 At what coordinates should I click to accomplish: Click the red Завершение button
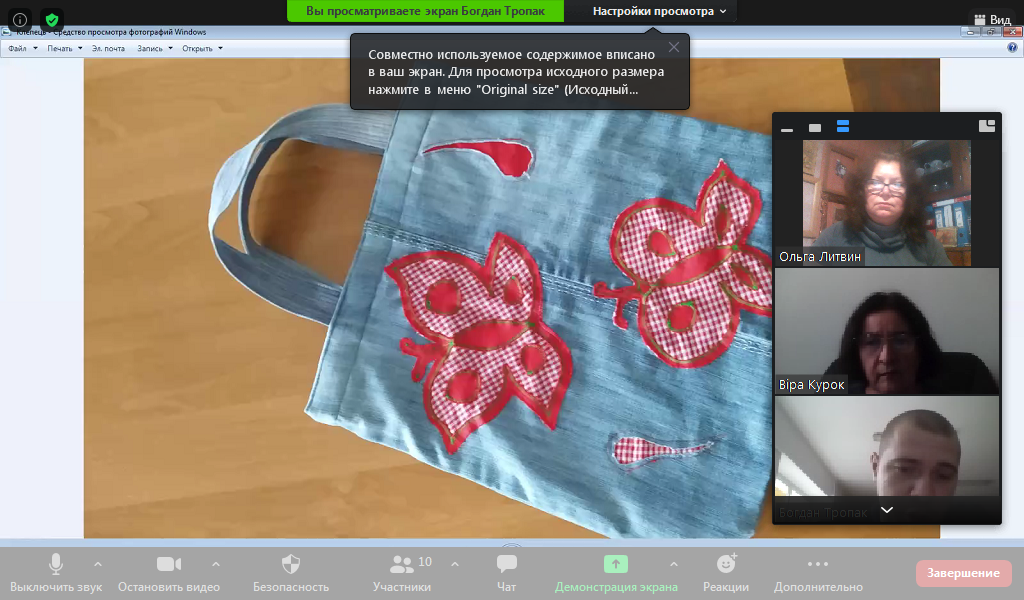[x=963, y=573]
